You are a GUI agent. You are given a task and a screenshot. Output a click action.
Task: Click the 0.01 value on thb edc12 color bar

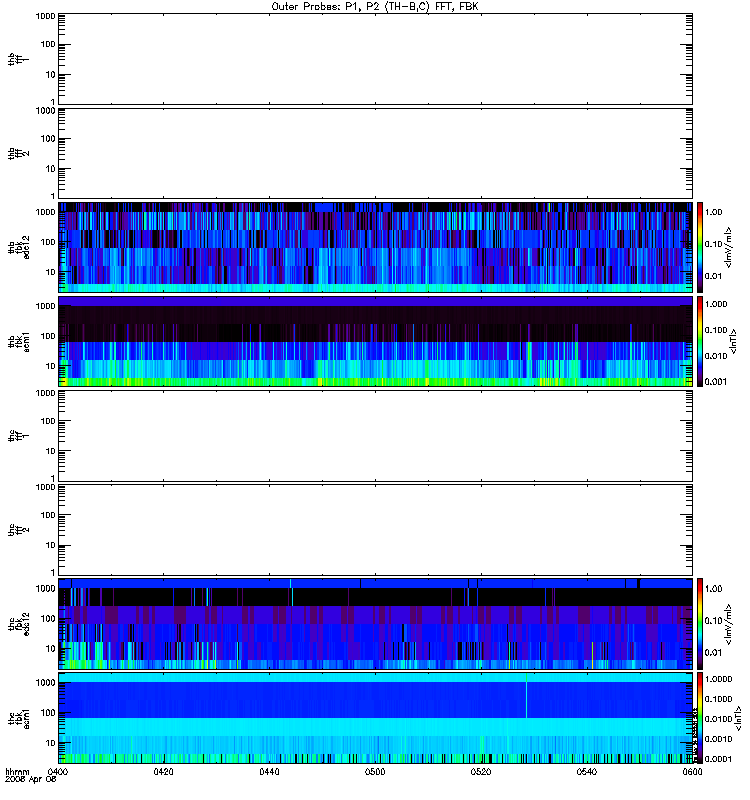click(713, 276)
